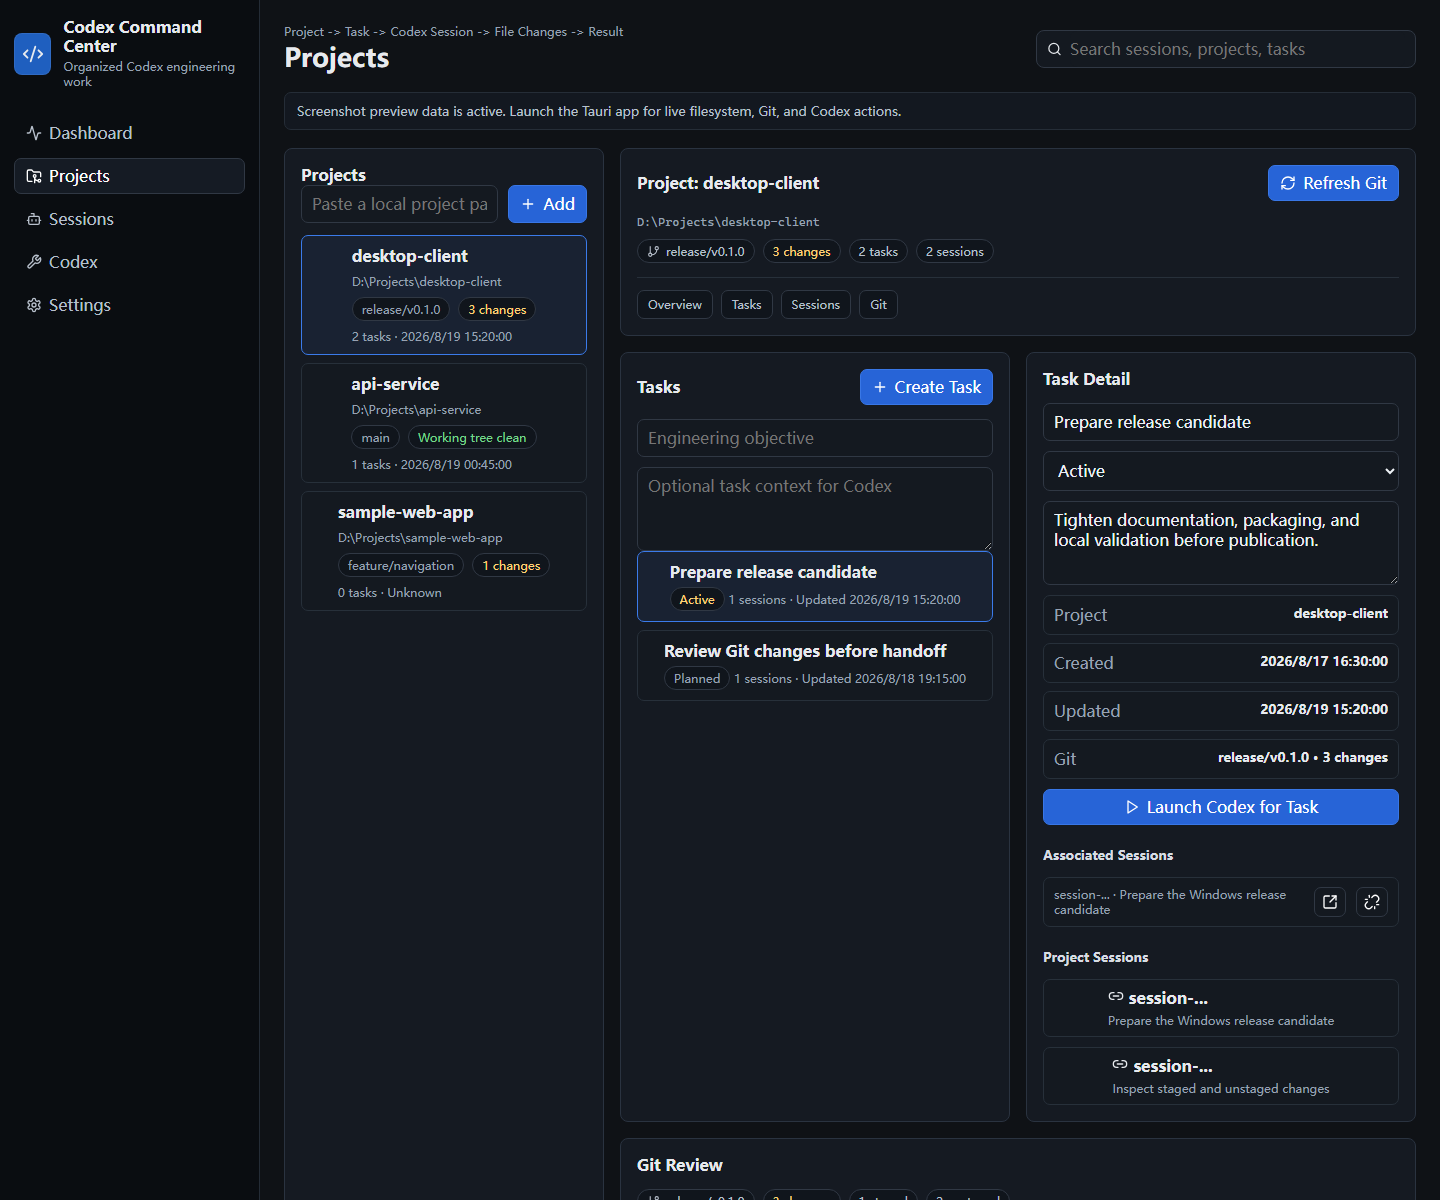Click the 0 tasks · Unknown text
Image resolution: width=1440 pixels, height=1200 pixels.
pyautogui.click(x=389, y=593)
